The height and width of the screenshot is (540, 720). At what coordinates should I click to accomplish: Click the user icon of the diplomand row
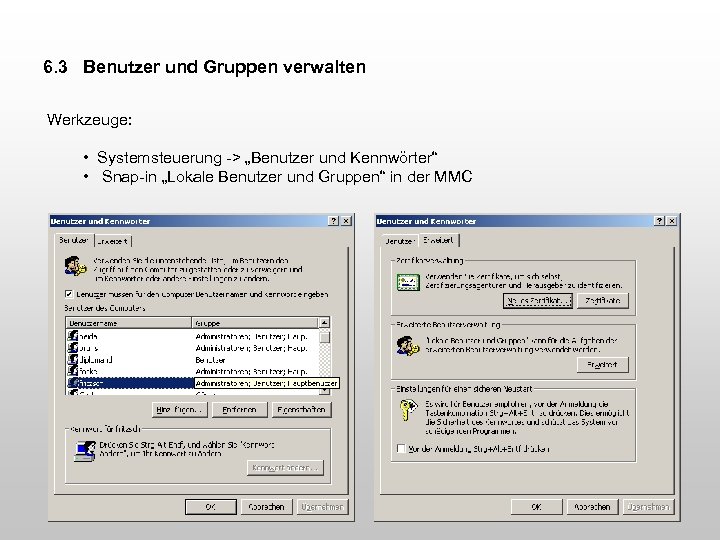[73, 360]
